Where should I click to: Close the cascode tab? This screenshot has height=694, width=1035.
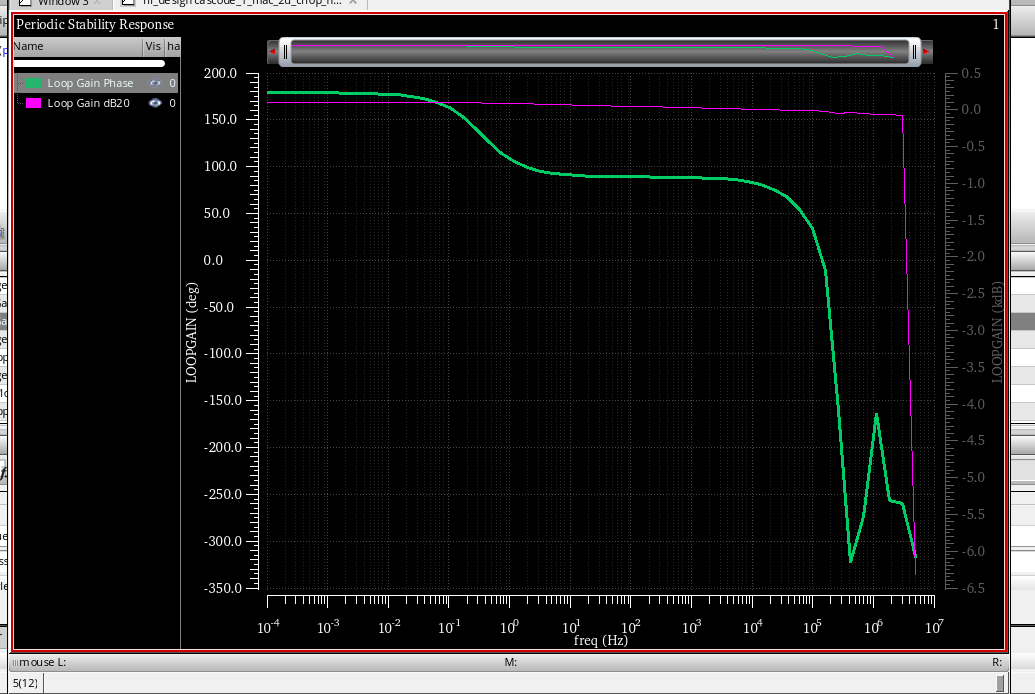(355, 4)
